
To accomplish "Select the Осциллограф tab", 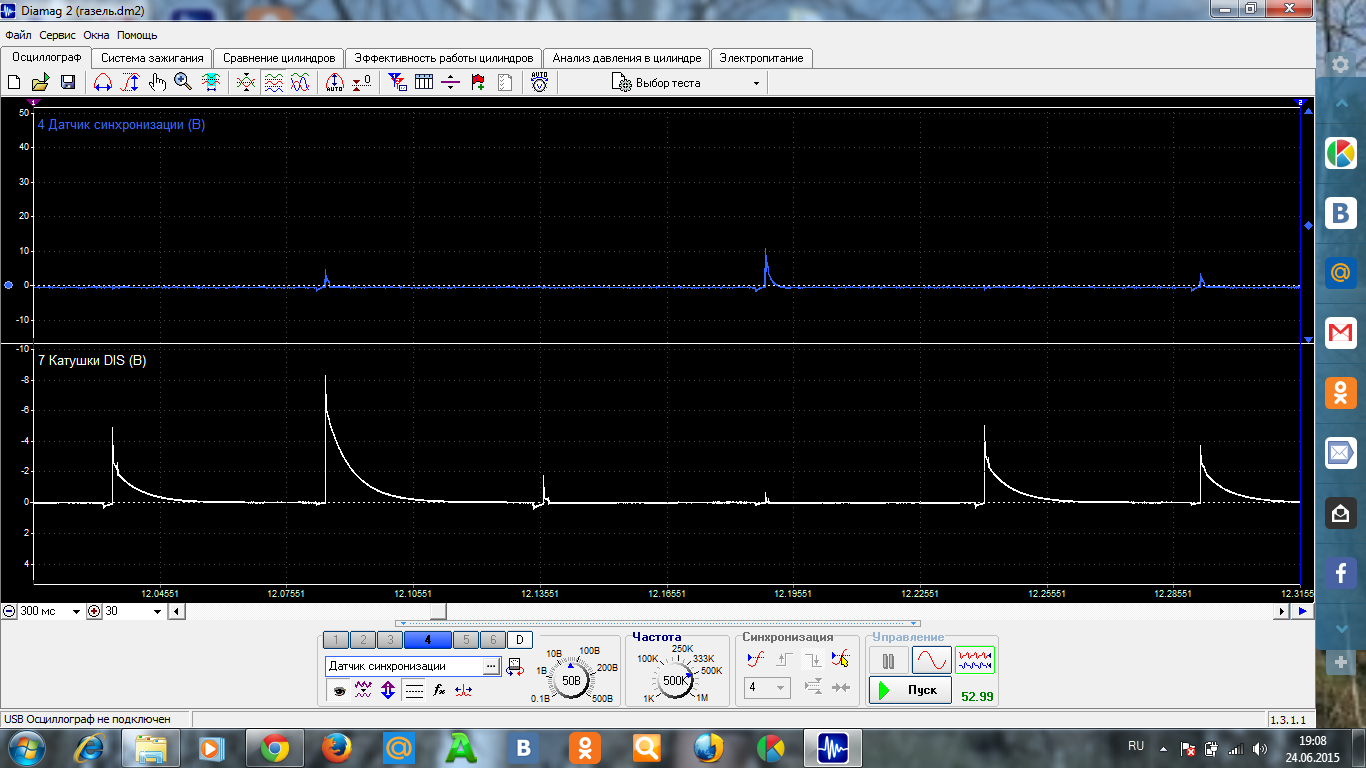I will (46, 57).
